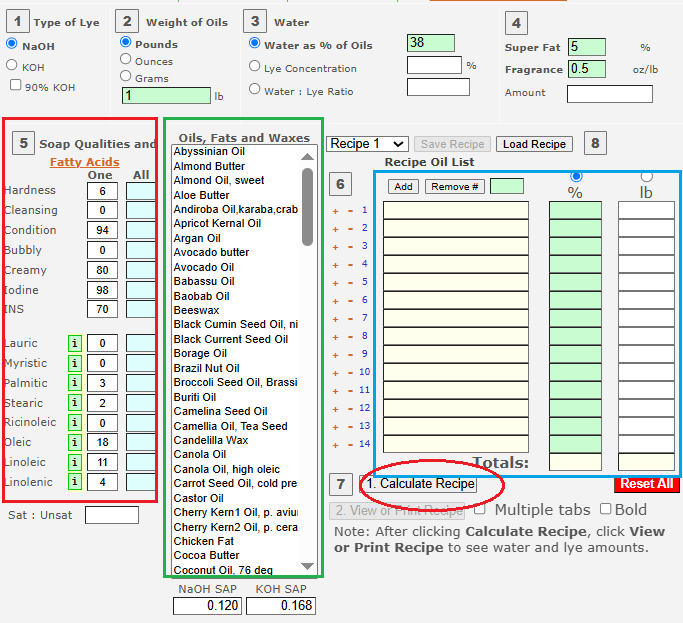Open the Palmitic acid info icon

[x=74, y=383]
